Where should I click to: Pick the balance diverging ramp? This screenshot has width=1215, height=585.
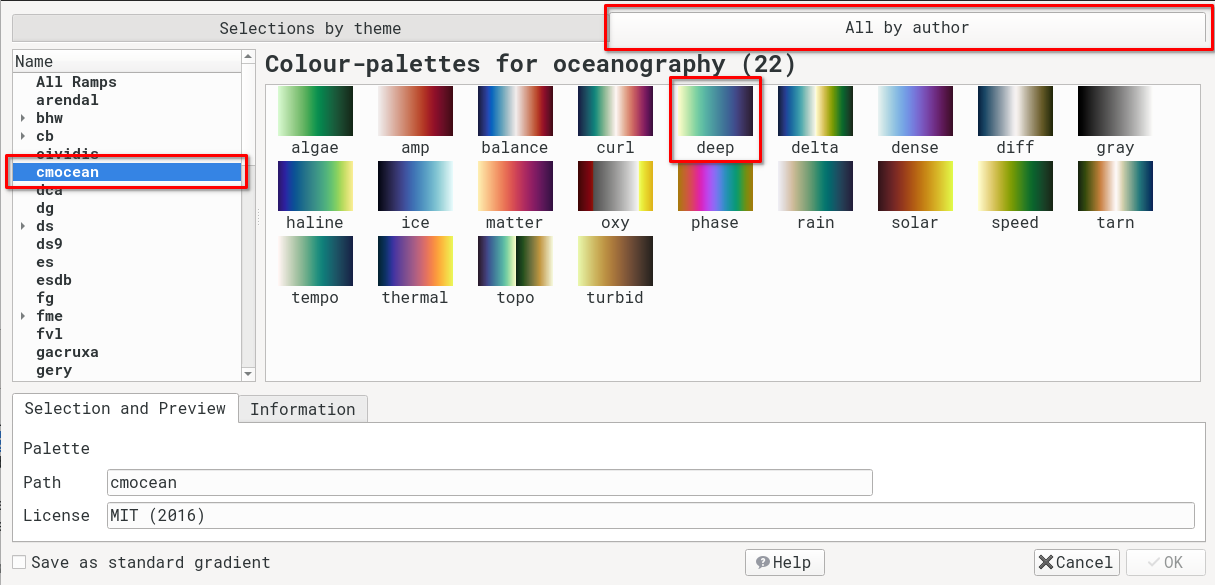(515, 112)
